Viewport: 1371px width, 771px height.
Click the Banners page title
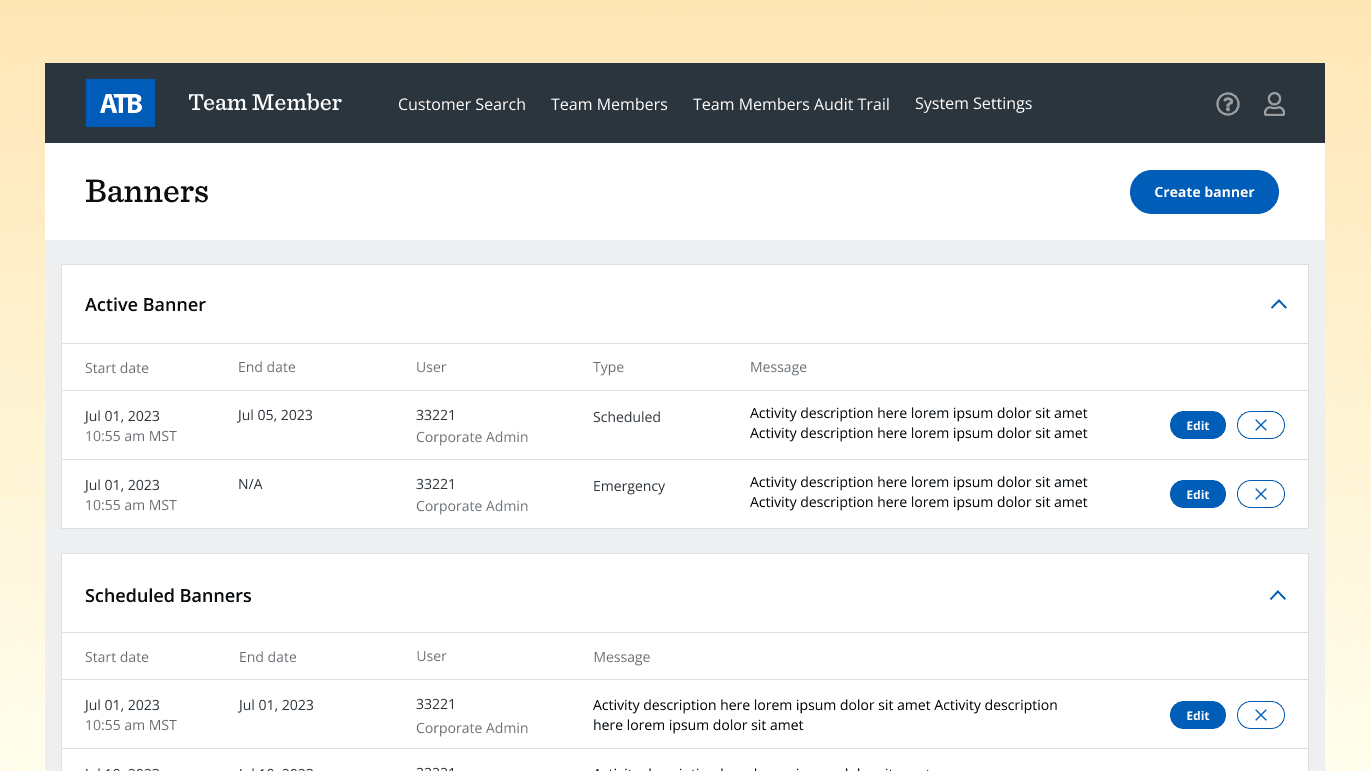click(x=147, y=191)
